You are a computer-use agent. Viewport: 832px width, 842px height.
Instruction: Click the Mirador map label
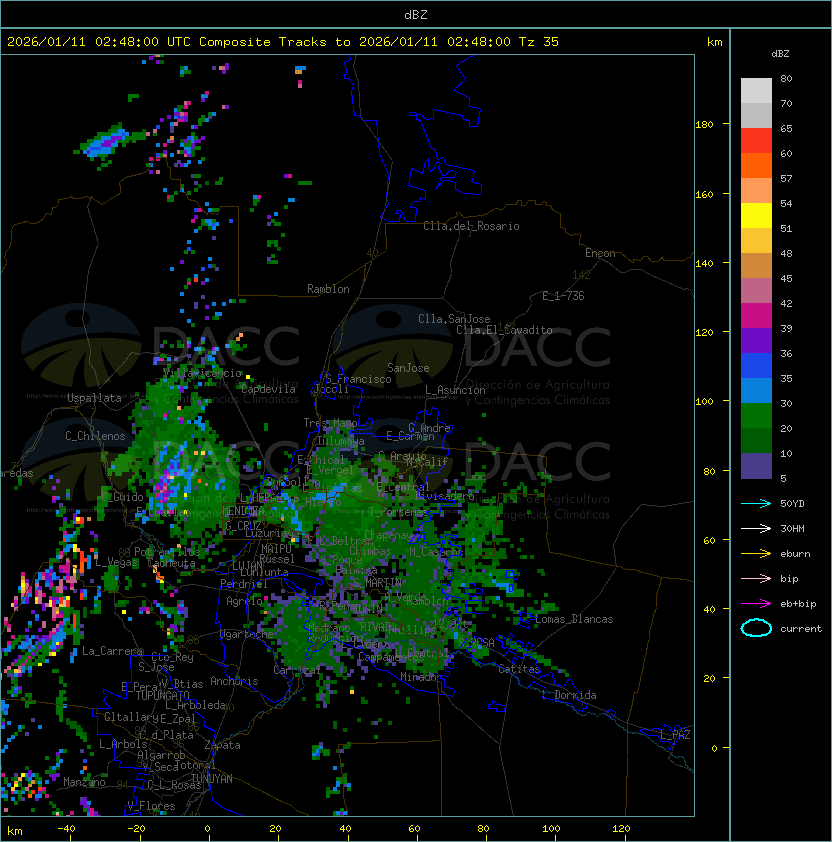click(x=422, y=677)
